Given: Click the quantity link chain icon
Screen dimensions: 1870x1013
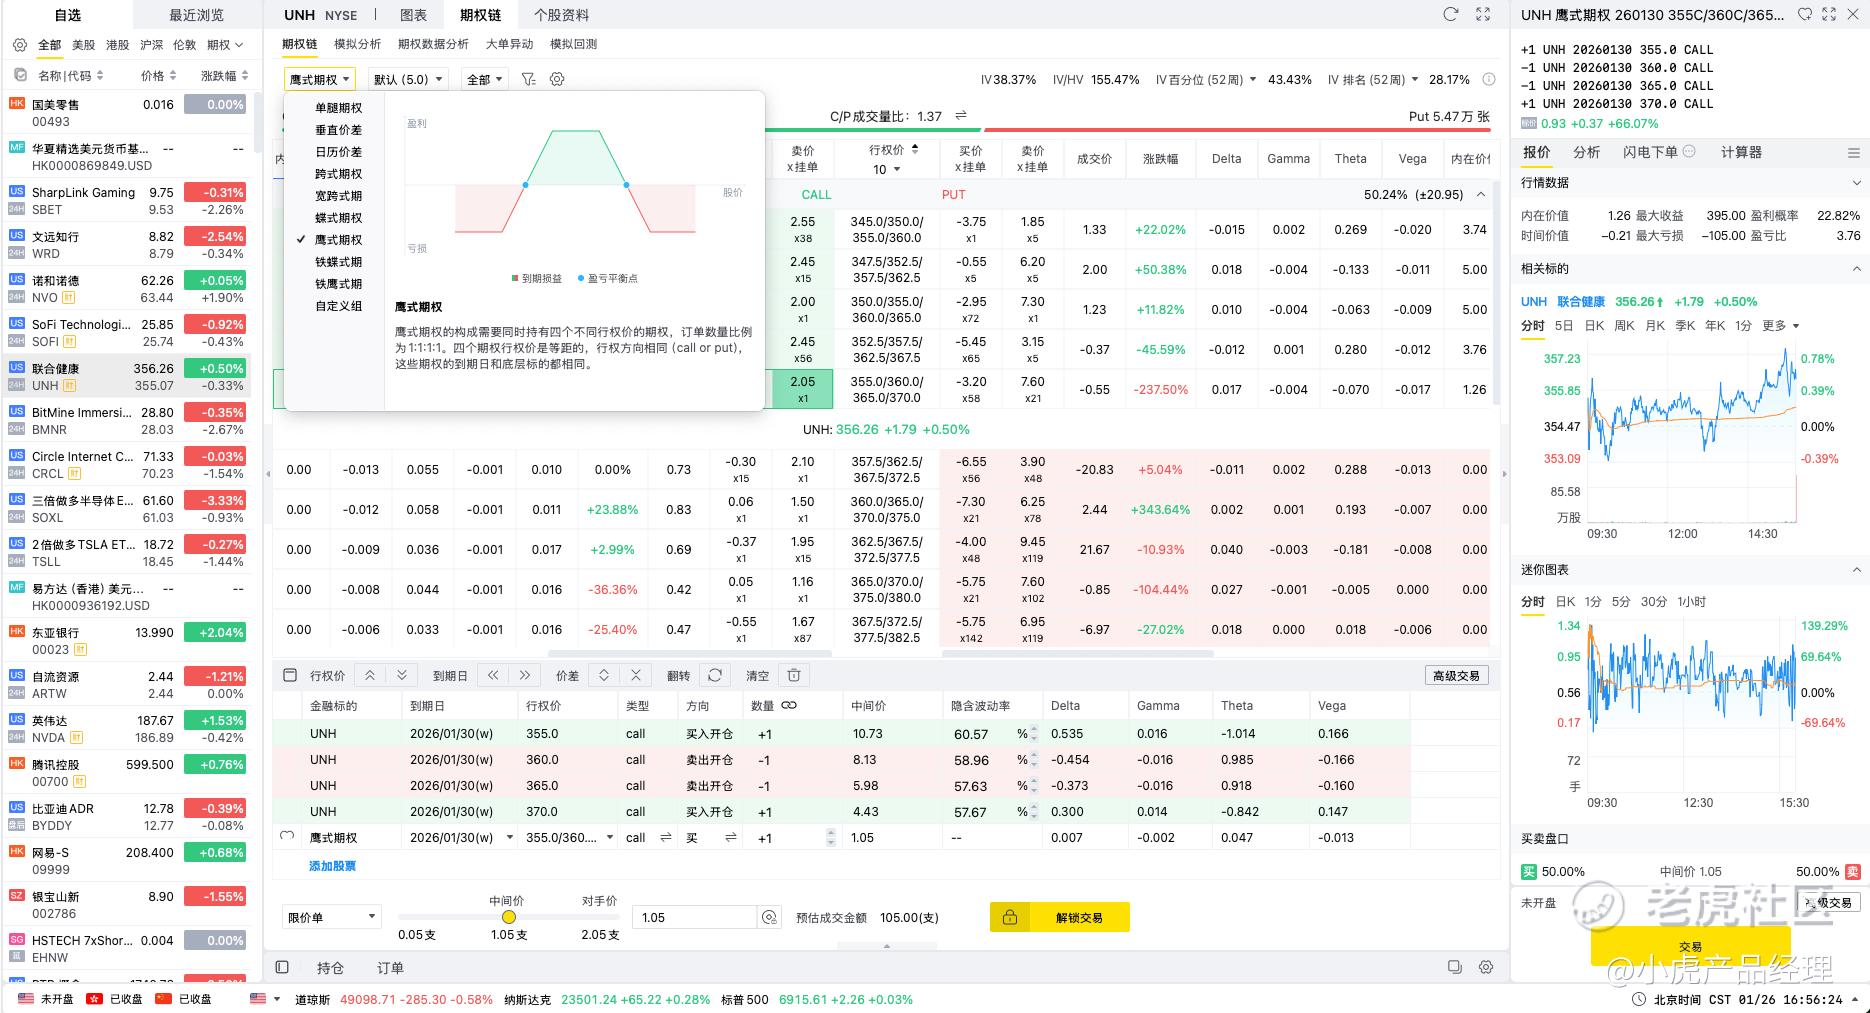Looking at the screenshot, I should click(x=789, y=706).
